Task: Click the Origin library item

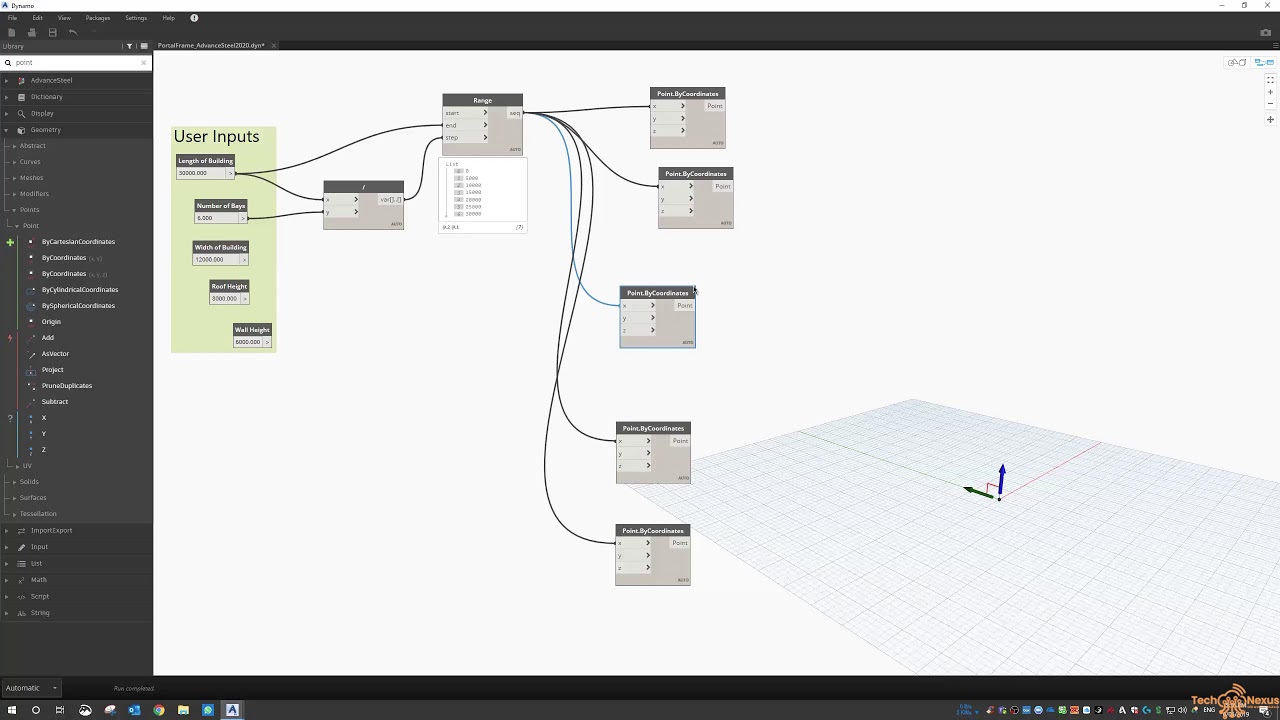Action: click(51, 322)
